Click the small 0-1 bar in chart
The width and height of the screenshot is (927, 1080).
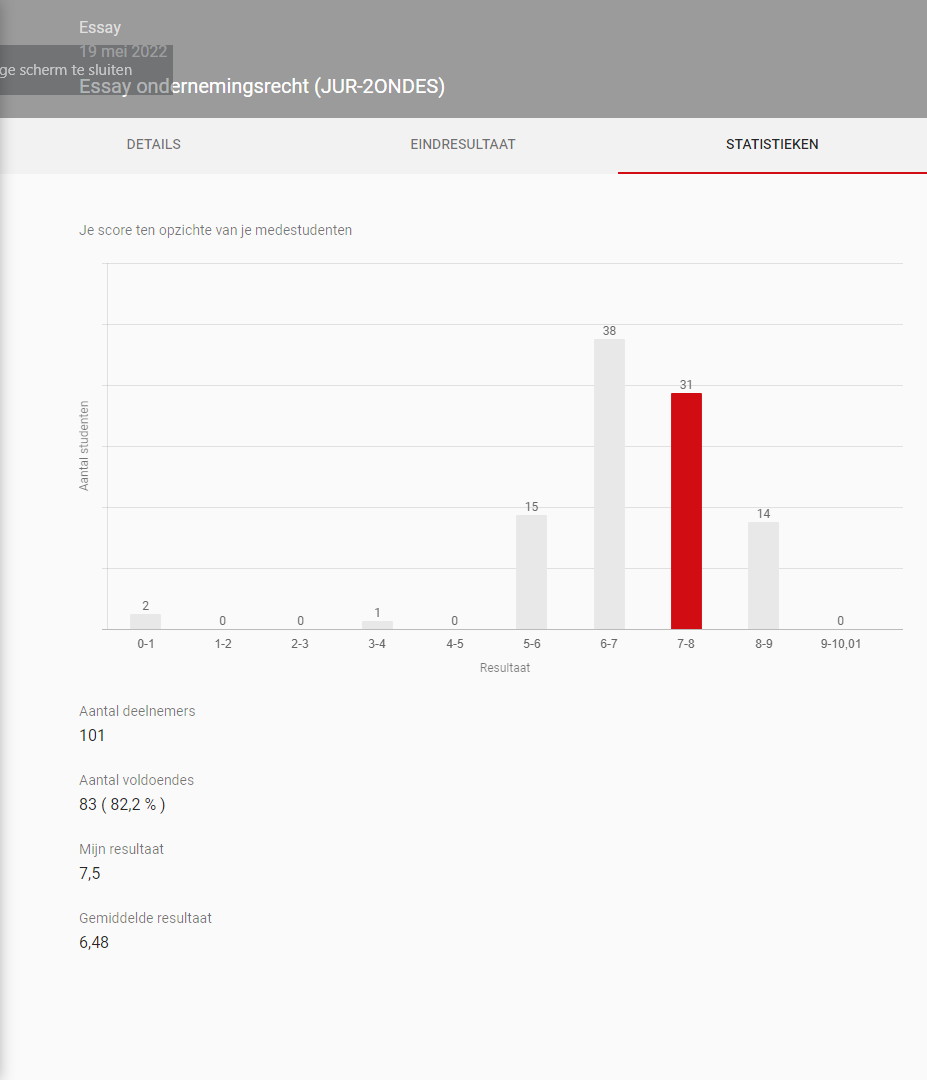pos(145,621)
